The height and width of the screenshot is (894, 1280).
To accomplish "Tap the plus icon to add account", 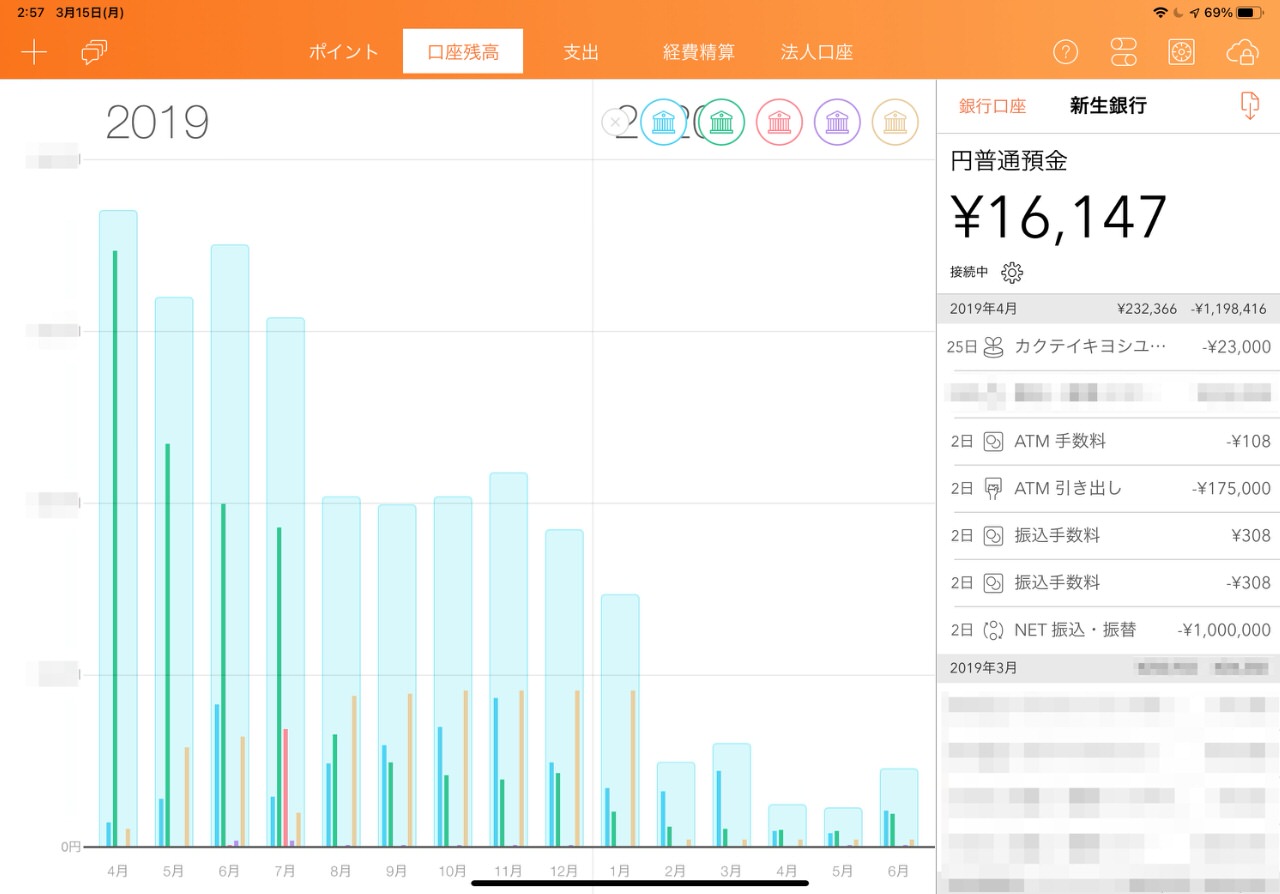I will 34,53.
